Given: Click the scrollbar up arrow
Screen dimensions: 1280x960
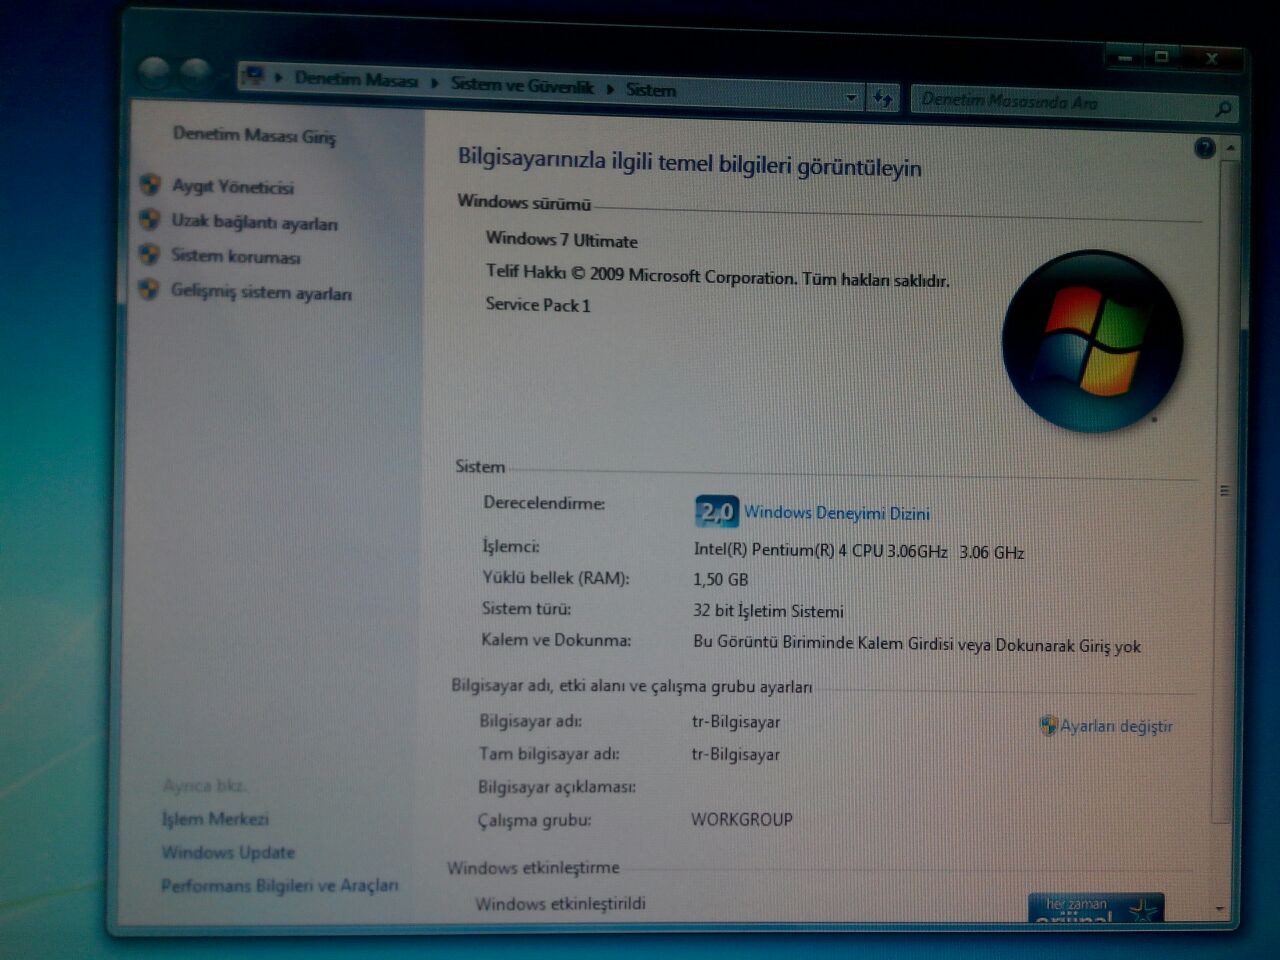Looking at the screenshot, I should [x=1231, y=148].
